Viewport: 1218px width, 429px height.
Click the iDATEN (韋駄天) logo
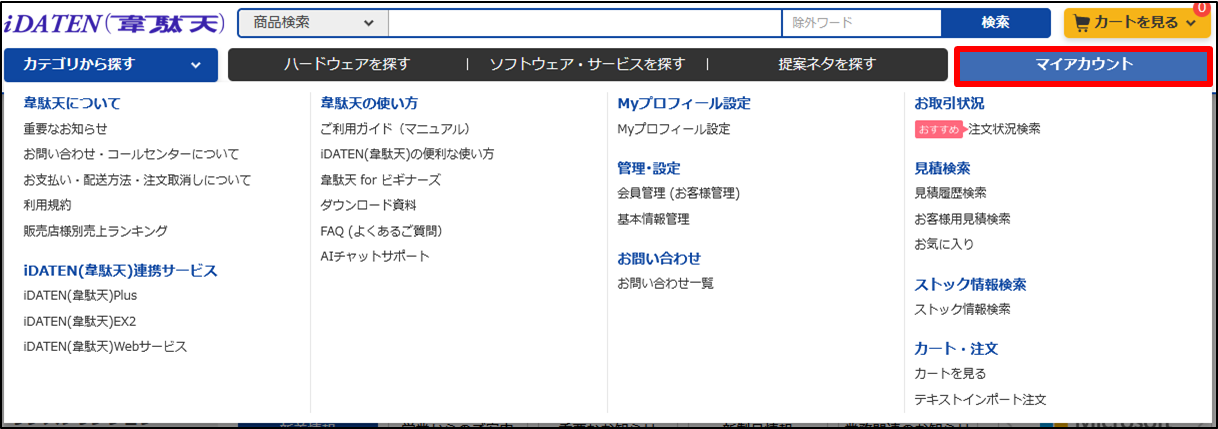[x=116, y=22]
